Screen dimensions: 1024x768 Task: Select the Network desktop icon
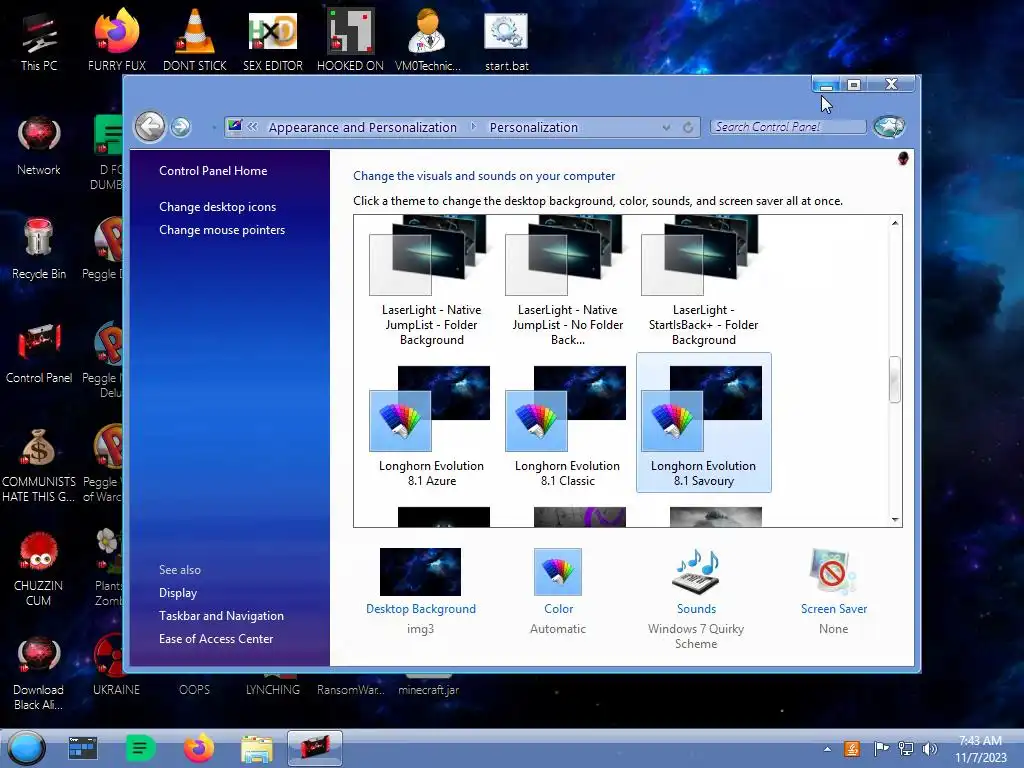39,146
